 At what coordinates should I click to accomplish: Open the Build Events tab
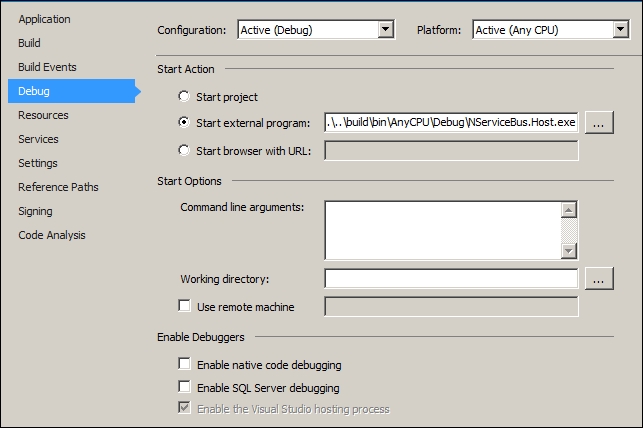point(47,67)
